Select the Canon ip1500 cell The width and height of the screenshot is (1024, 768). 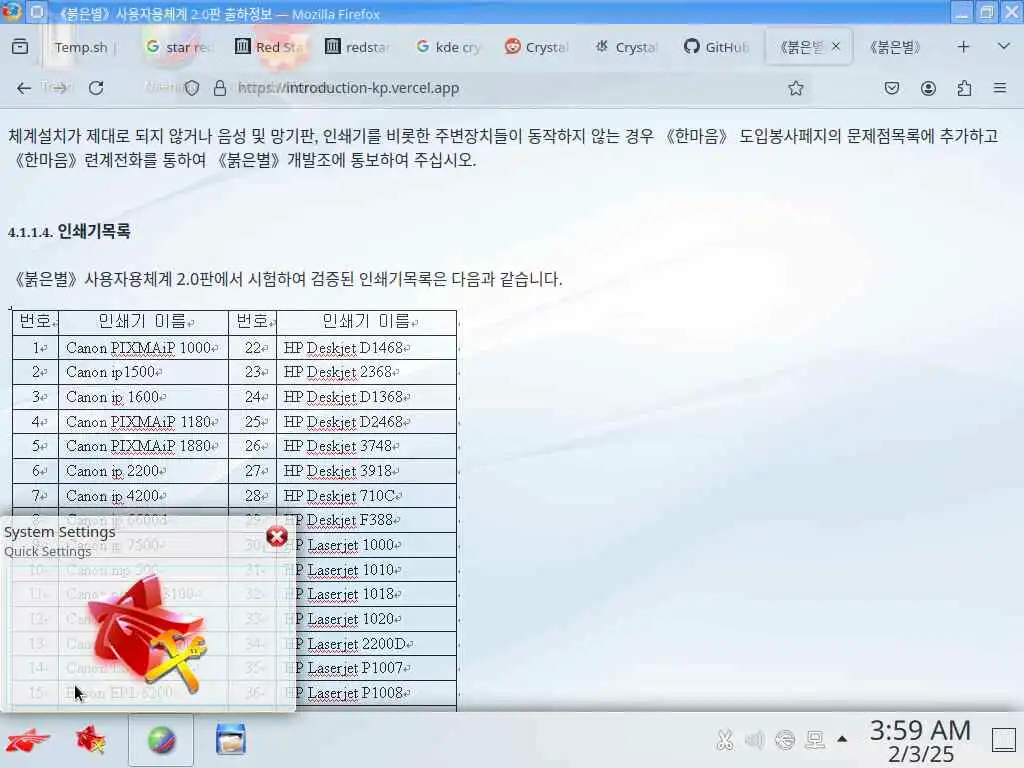(x=144, y=372)
